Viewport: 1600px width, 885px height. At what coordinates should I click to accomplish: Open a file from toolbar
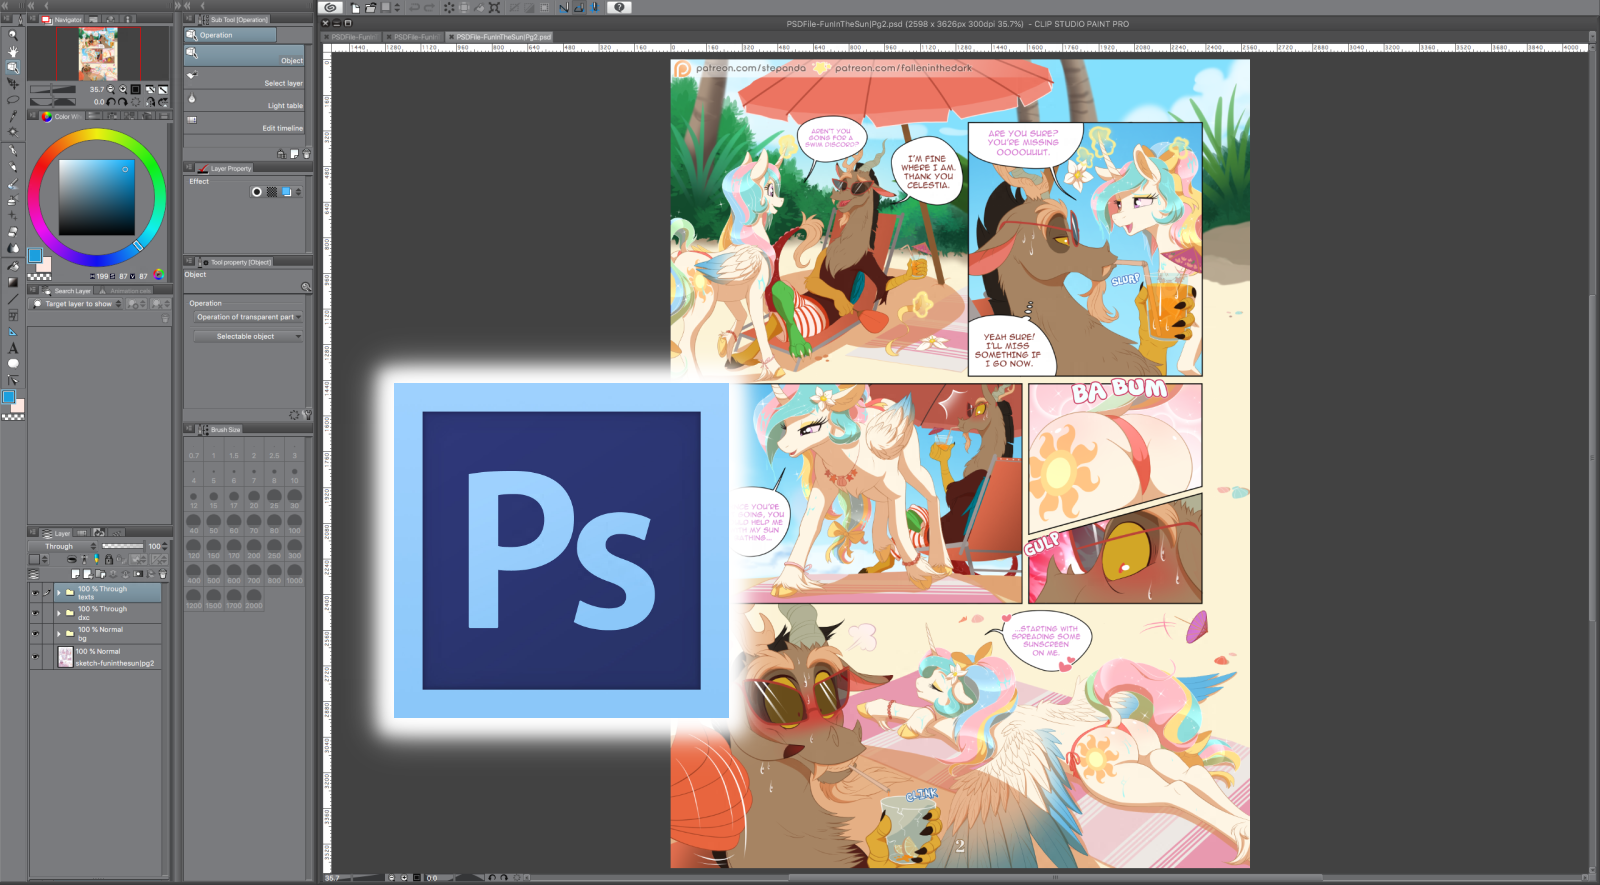pos(371,8)
